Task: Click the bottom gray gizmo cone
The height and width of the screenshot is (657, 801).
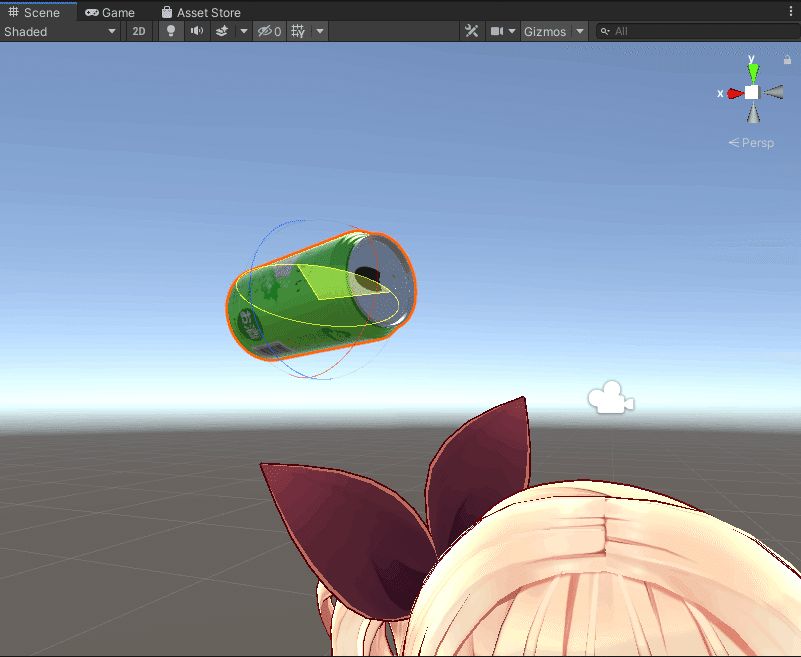Action: click(753, 112)
